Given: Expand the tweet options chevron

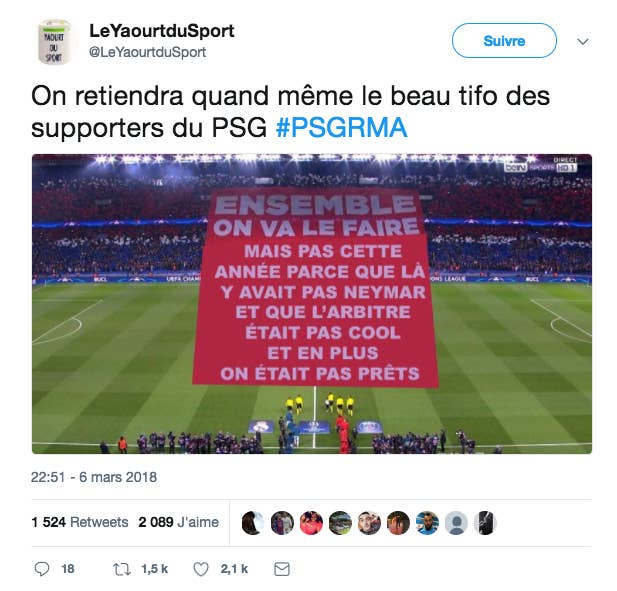Looking at the screenshot, I should (583, 41).
